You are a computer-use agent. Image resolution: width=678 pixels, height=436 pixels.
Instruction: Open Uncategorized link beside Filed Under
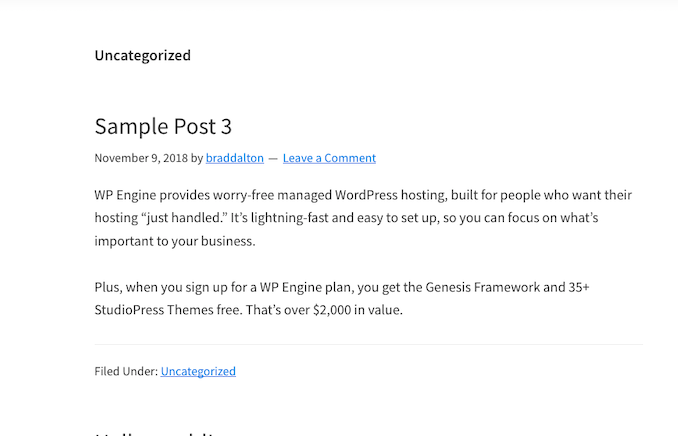click(x=198, y=371)
